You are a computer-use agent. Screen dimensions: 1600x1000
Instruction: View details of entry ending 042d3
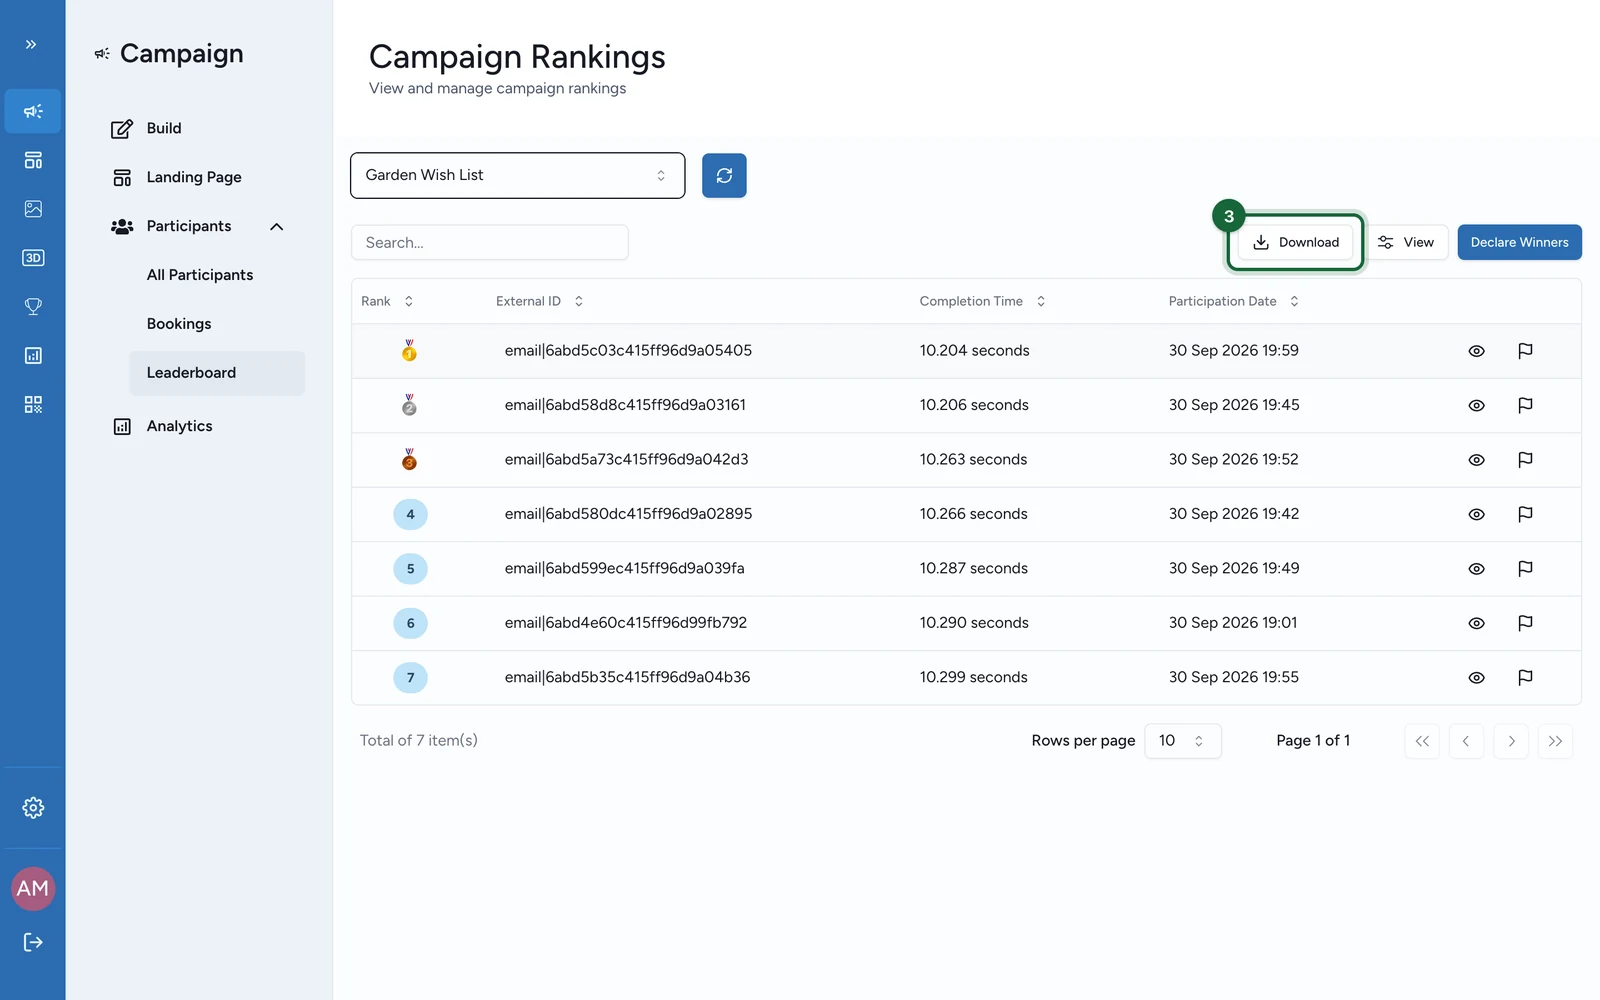point(1476,460)
